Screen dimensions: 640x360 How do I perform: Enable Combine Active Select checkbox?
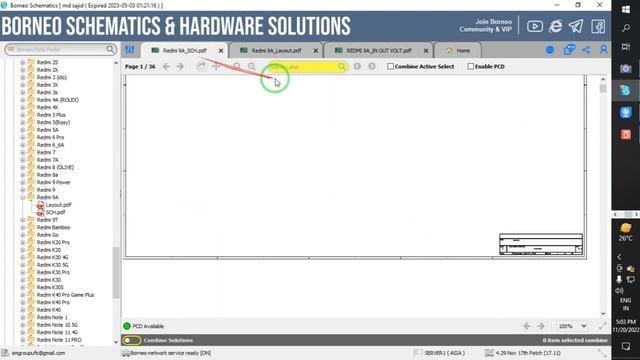[x=390, y=66]
